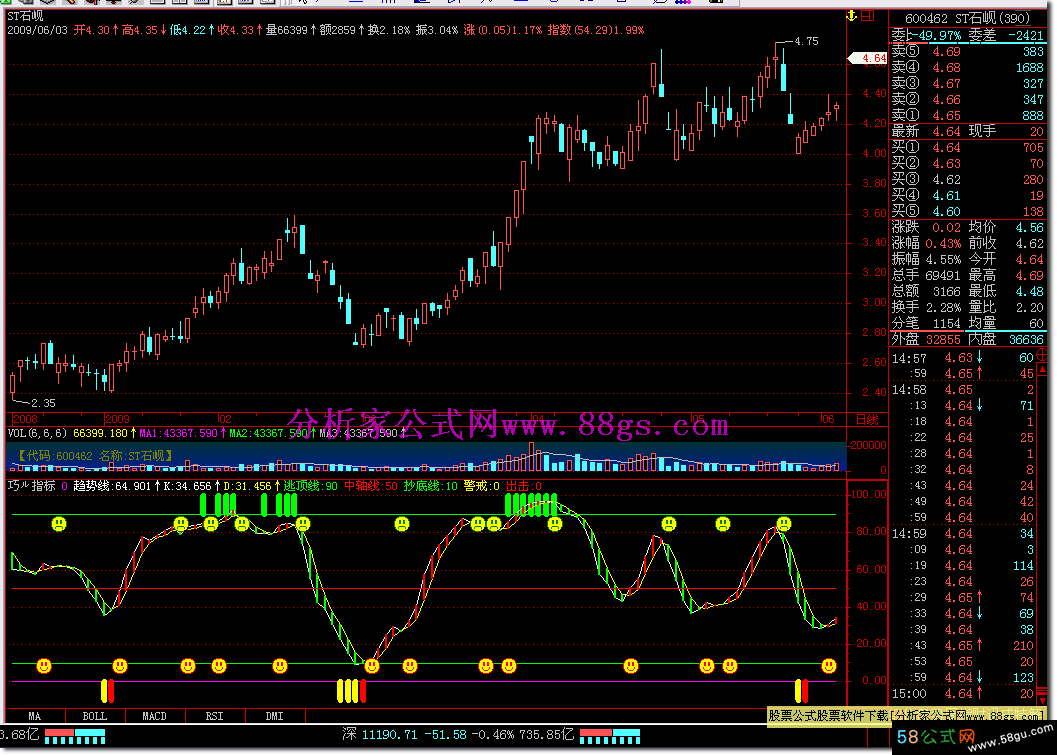Select the 14:57 4.63 tick row
The width and height of the screenshot is (1057, 755).
(963, 357)
